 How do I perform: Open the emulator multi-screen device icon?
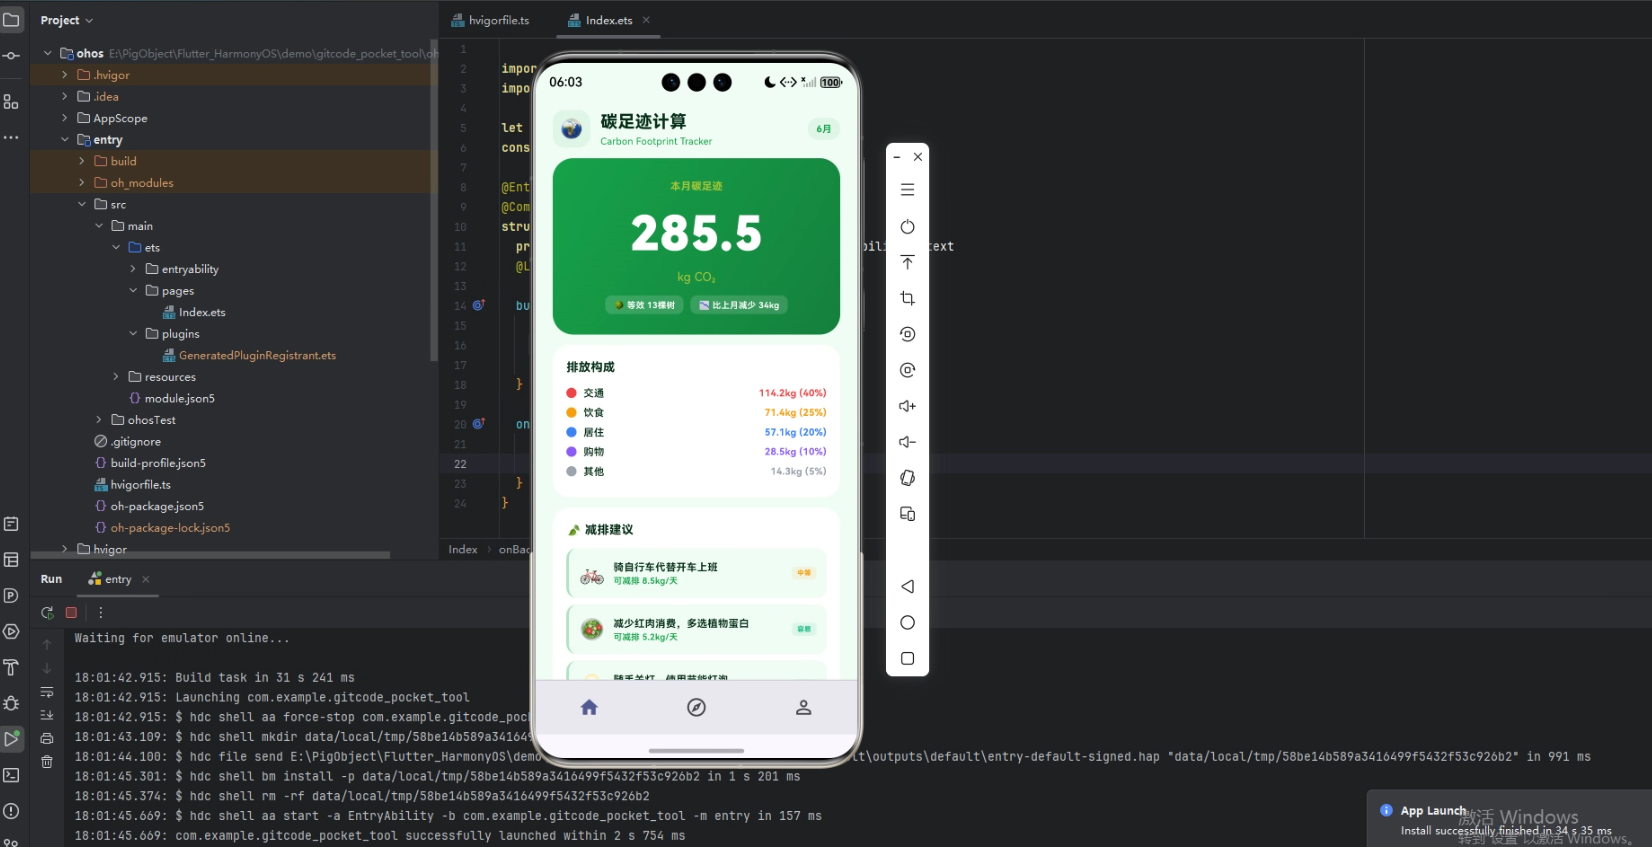(907, 514)
